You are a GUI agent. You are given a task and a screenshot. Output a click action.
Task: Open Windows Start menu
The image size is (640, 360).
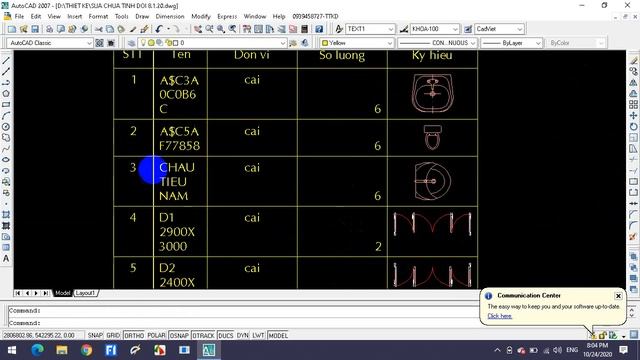coord(12,350)
